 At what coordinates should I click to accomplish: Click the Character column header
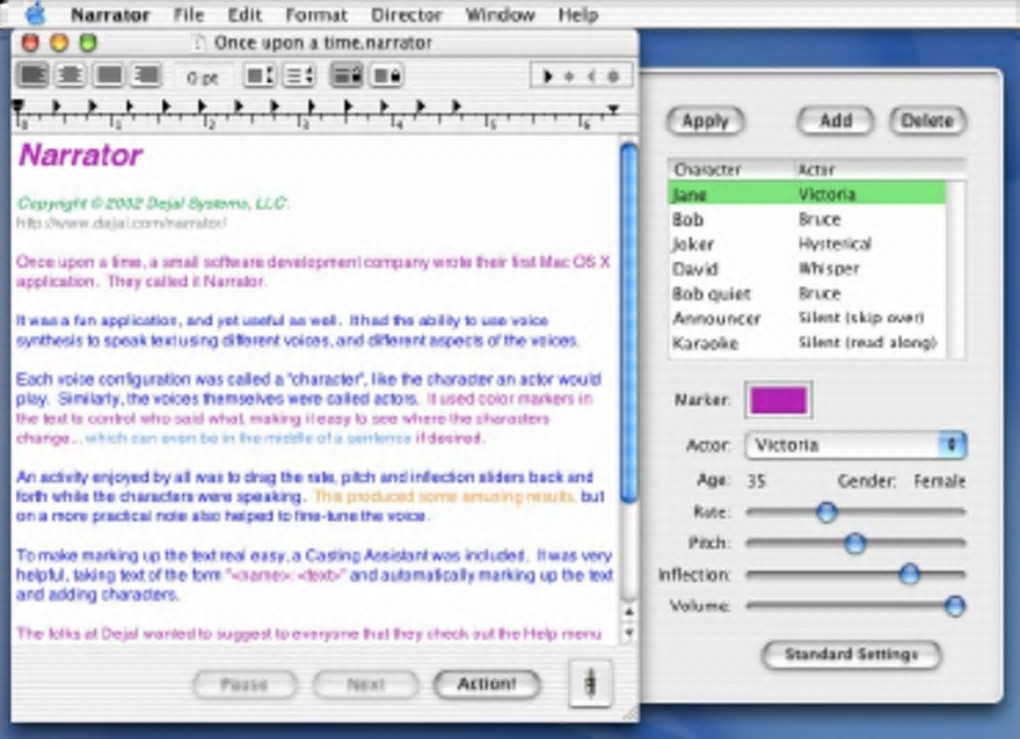[x=731, y=170]
